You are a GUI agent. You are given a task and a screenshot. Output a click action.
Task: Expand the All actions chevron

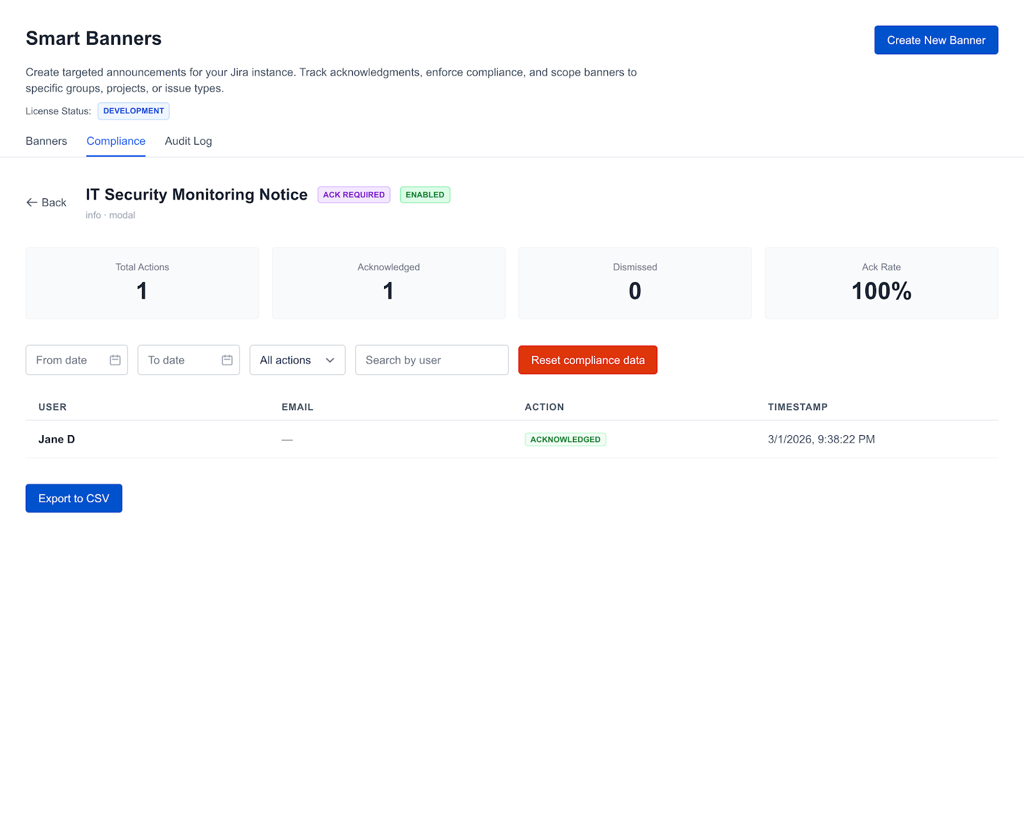click(330, 361)
